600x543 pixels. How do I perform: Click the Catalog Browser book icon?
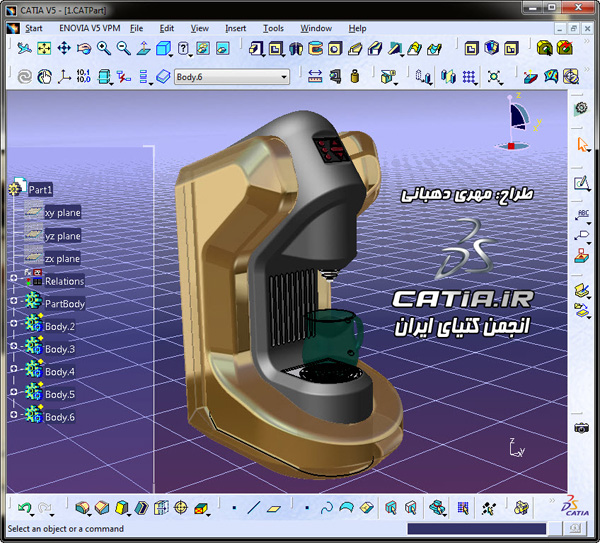[582, 291]
